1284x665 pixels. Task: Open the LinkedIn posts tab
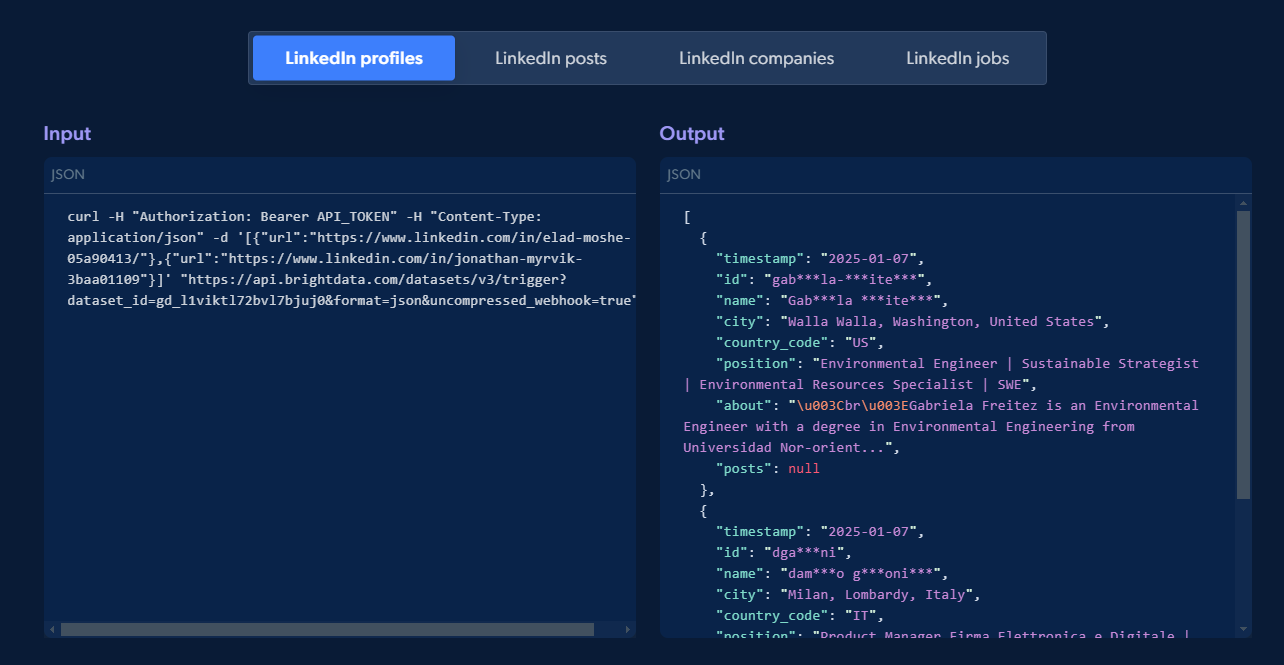click(x=551, y=58)
